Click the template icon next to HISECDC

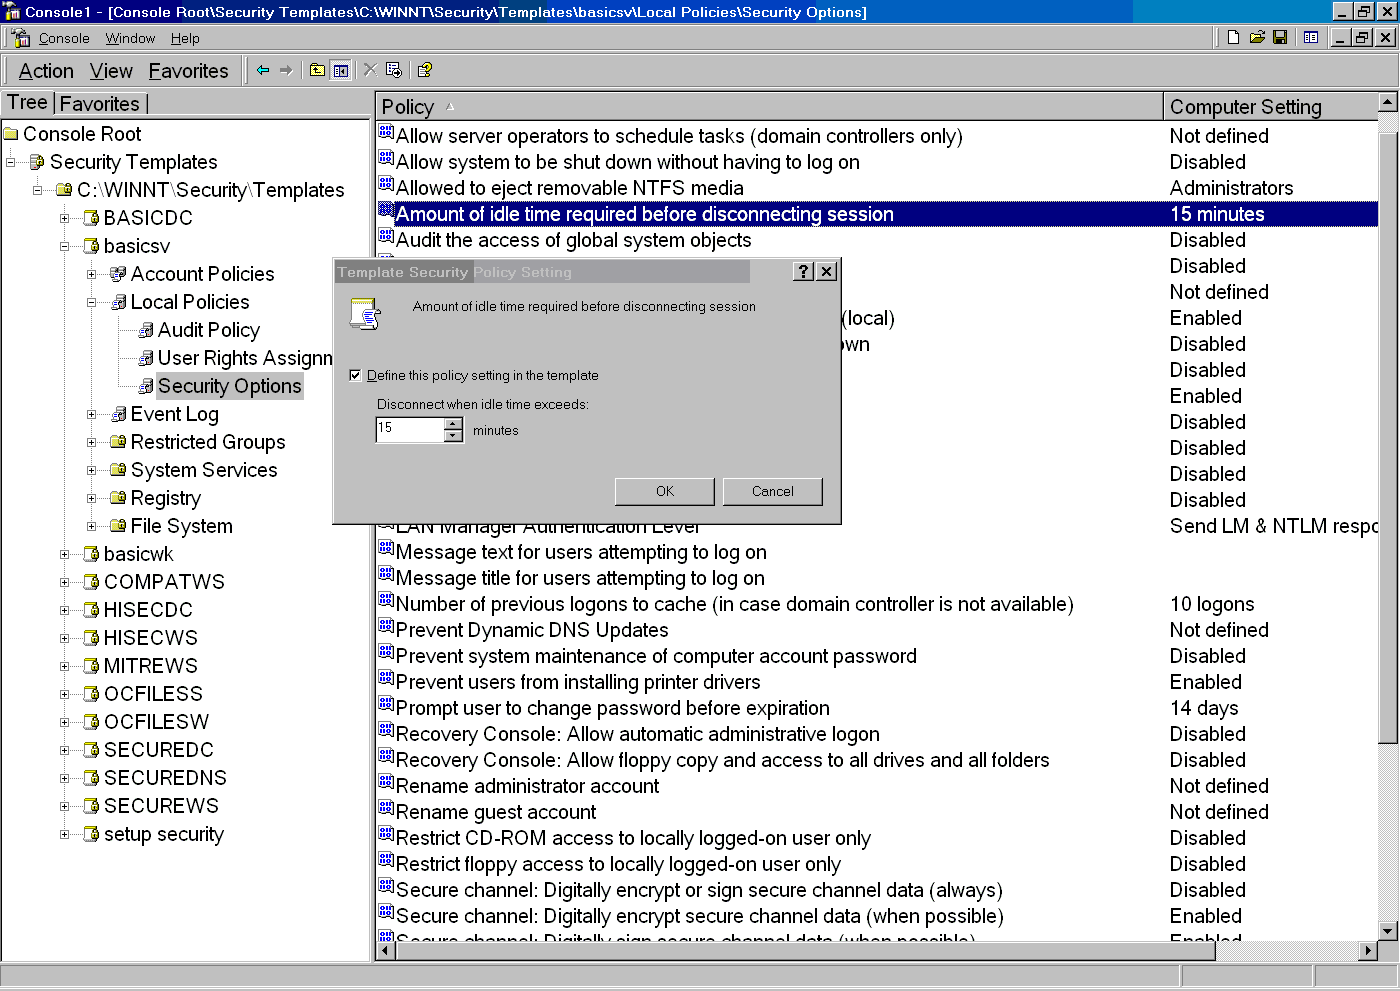[x=92, y=610]
